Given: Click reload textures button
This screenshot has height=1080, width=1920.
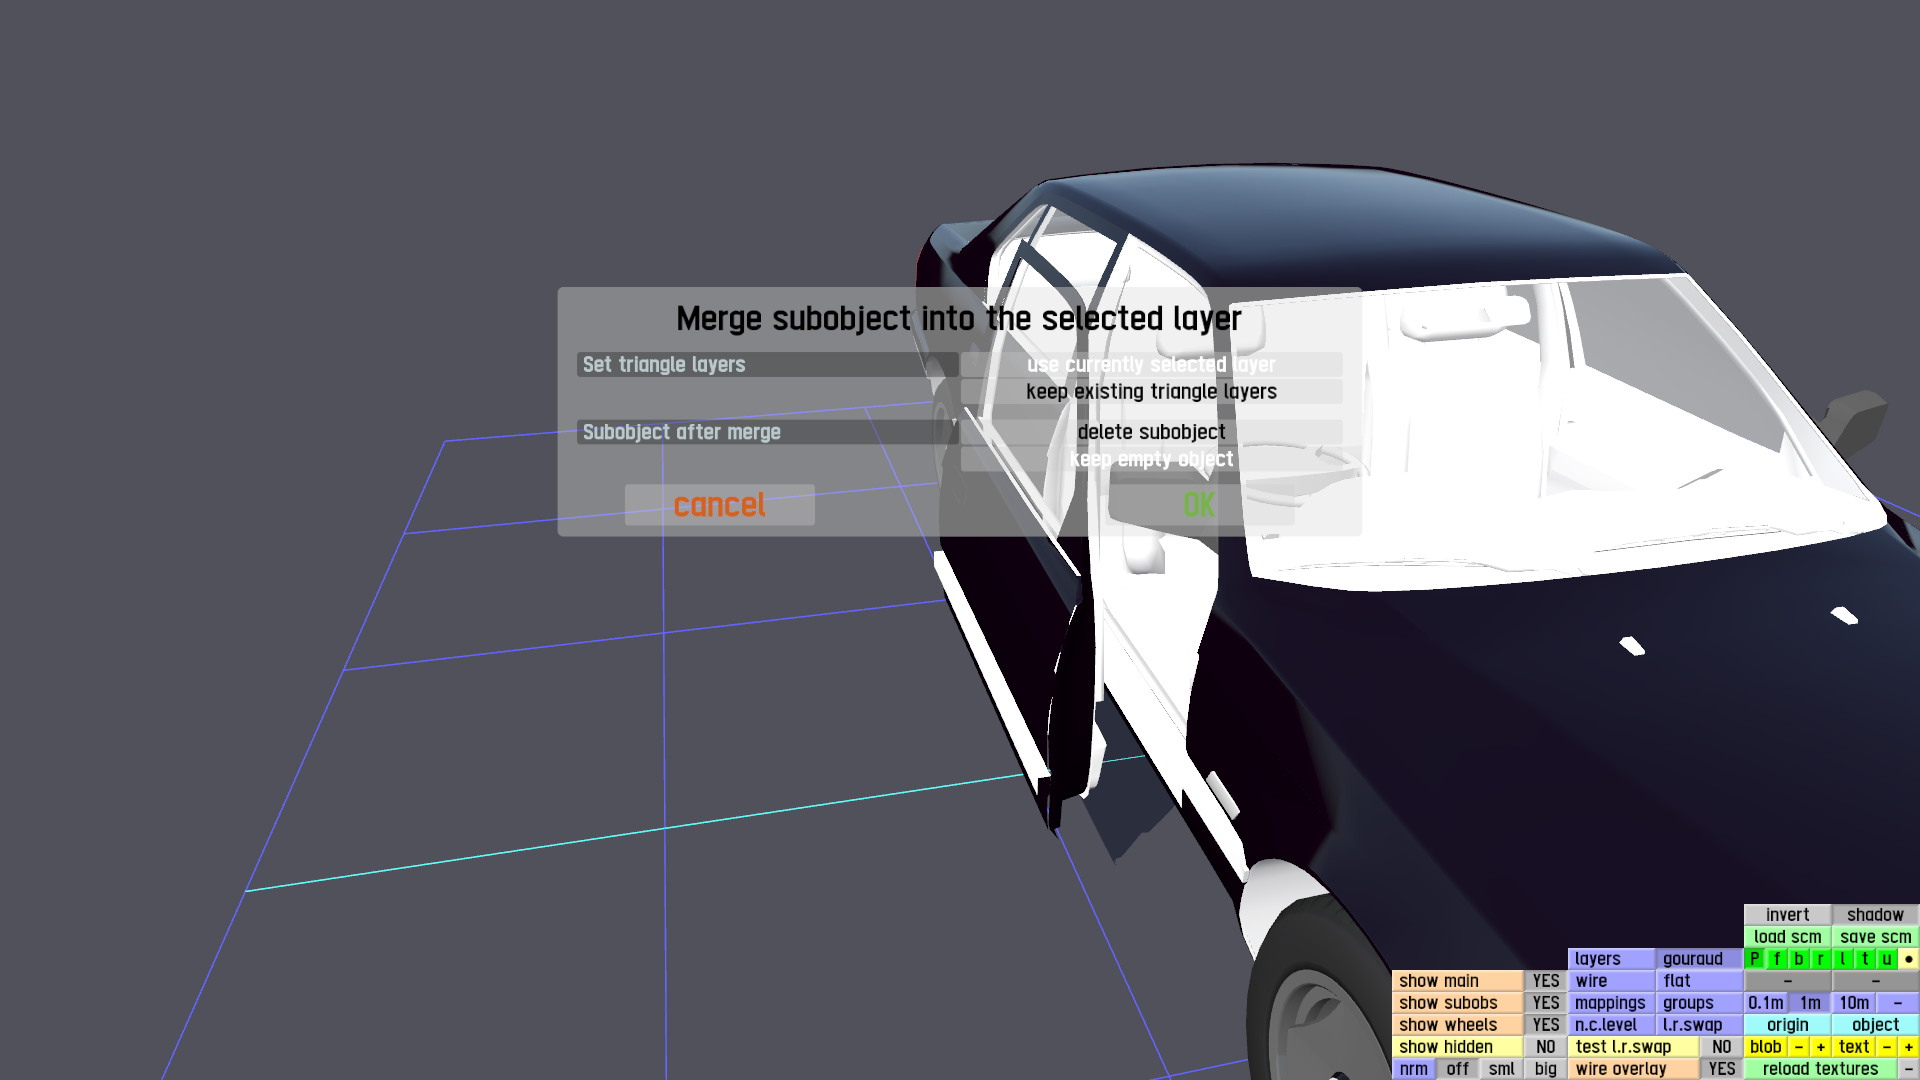Looking at the screenshot, I should pyautogui.click(x=1820, y=1069).
